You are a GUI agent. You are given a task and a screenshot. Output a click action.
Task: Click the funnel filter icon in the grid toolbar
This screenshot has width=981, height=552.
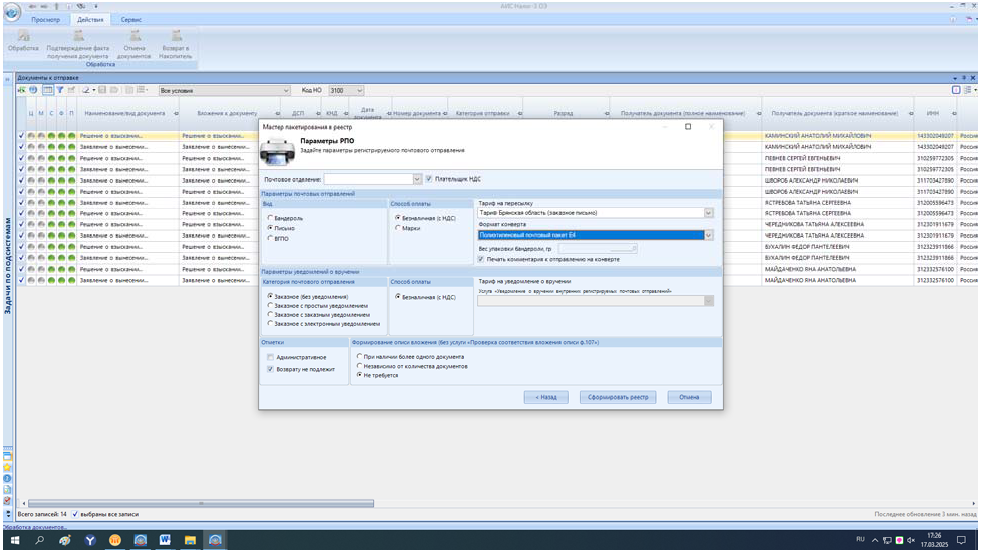click(x=58, y=90)
